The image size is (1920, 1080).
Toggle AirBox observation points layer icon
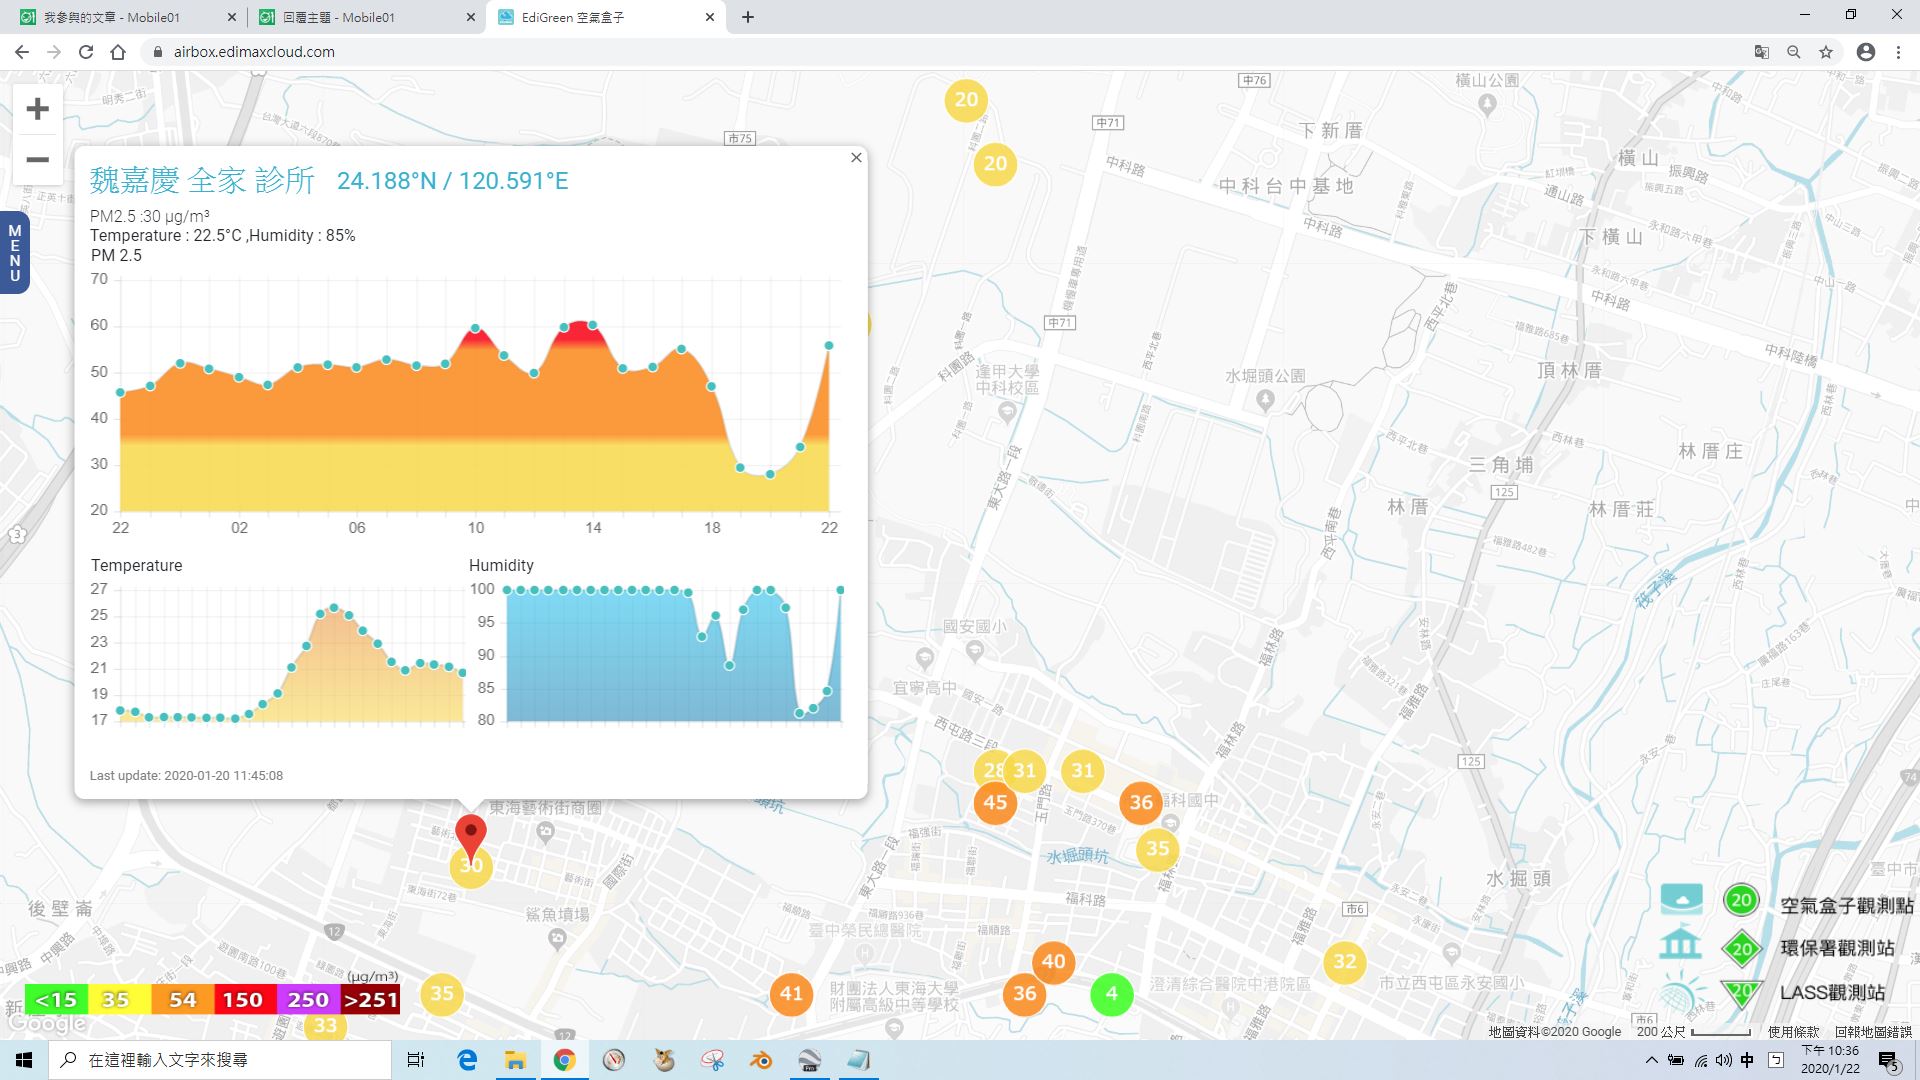coord(1681,899)
